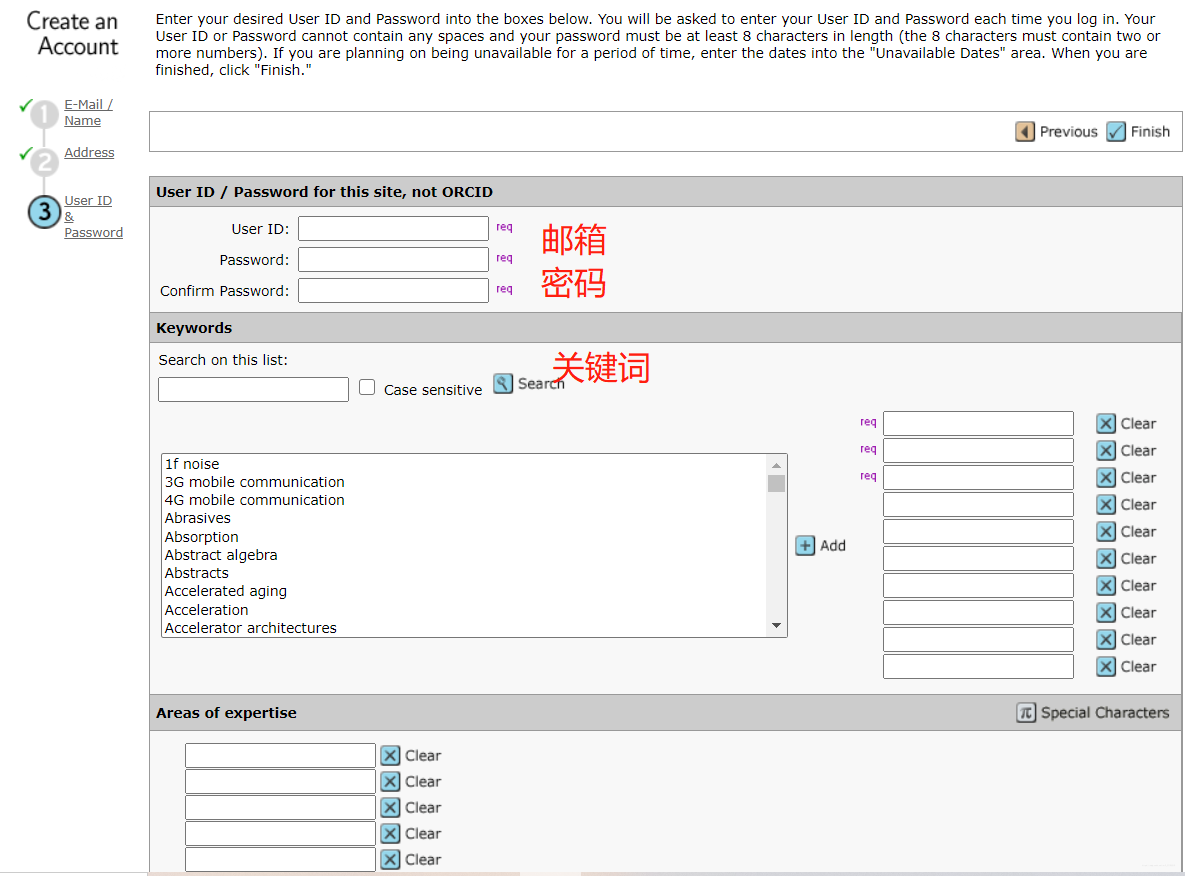Click step 1 circle icon
Viewport: 1185px width, 876px height.
[45, 114]
